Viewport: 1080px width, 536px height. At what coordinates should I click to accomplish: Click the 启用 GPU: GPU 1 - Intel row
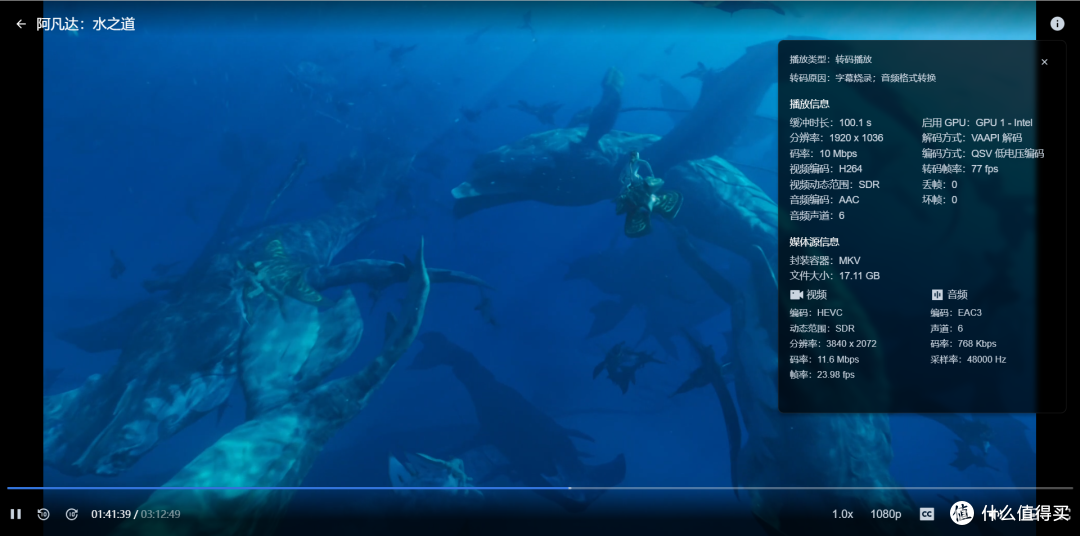(x=977, y=123)
